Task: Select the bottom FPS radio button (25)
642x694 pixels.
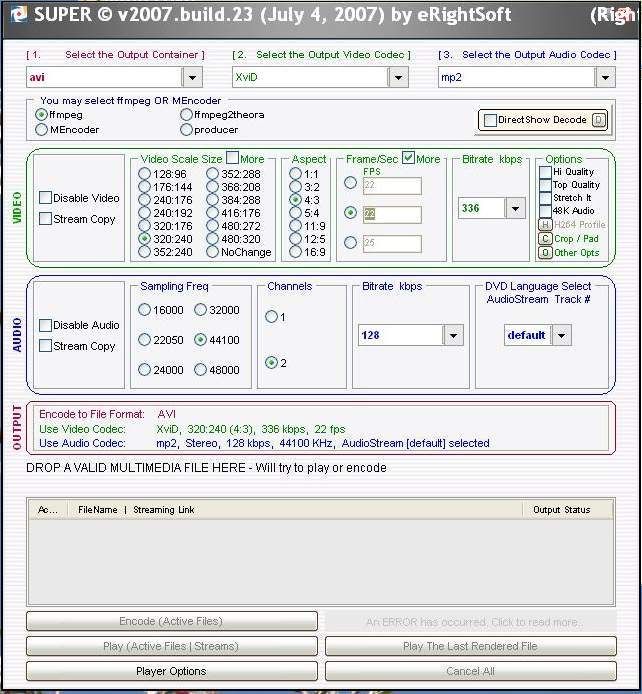Action: (x=350, y=243)
